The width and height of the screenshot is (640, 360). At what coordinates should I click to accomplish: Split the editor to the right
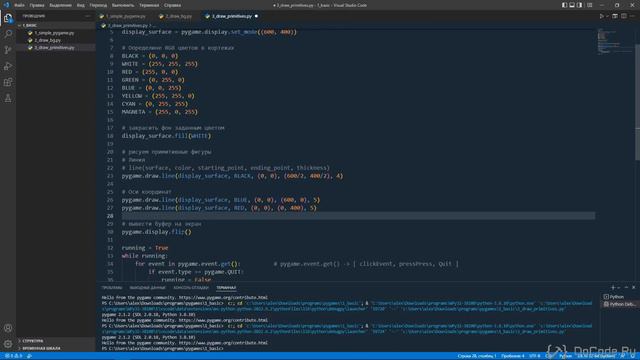624,16
